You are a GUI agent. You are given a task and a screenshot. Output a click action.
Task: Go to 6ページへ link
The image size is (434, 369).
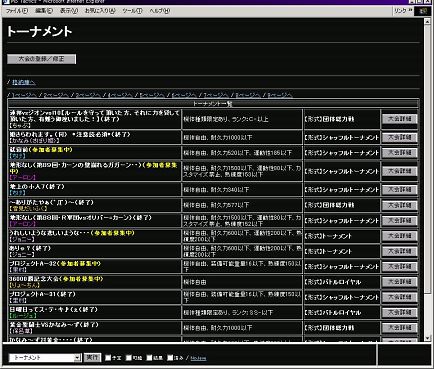[x=184, y=95]
